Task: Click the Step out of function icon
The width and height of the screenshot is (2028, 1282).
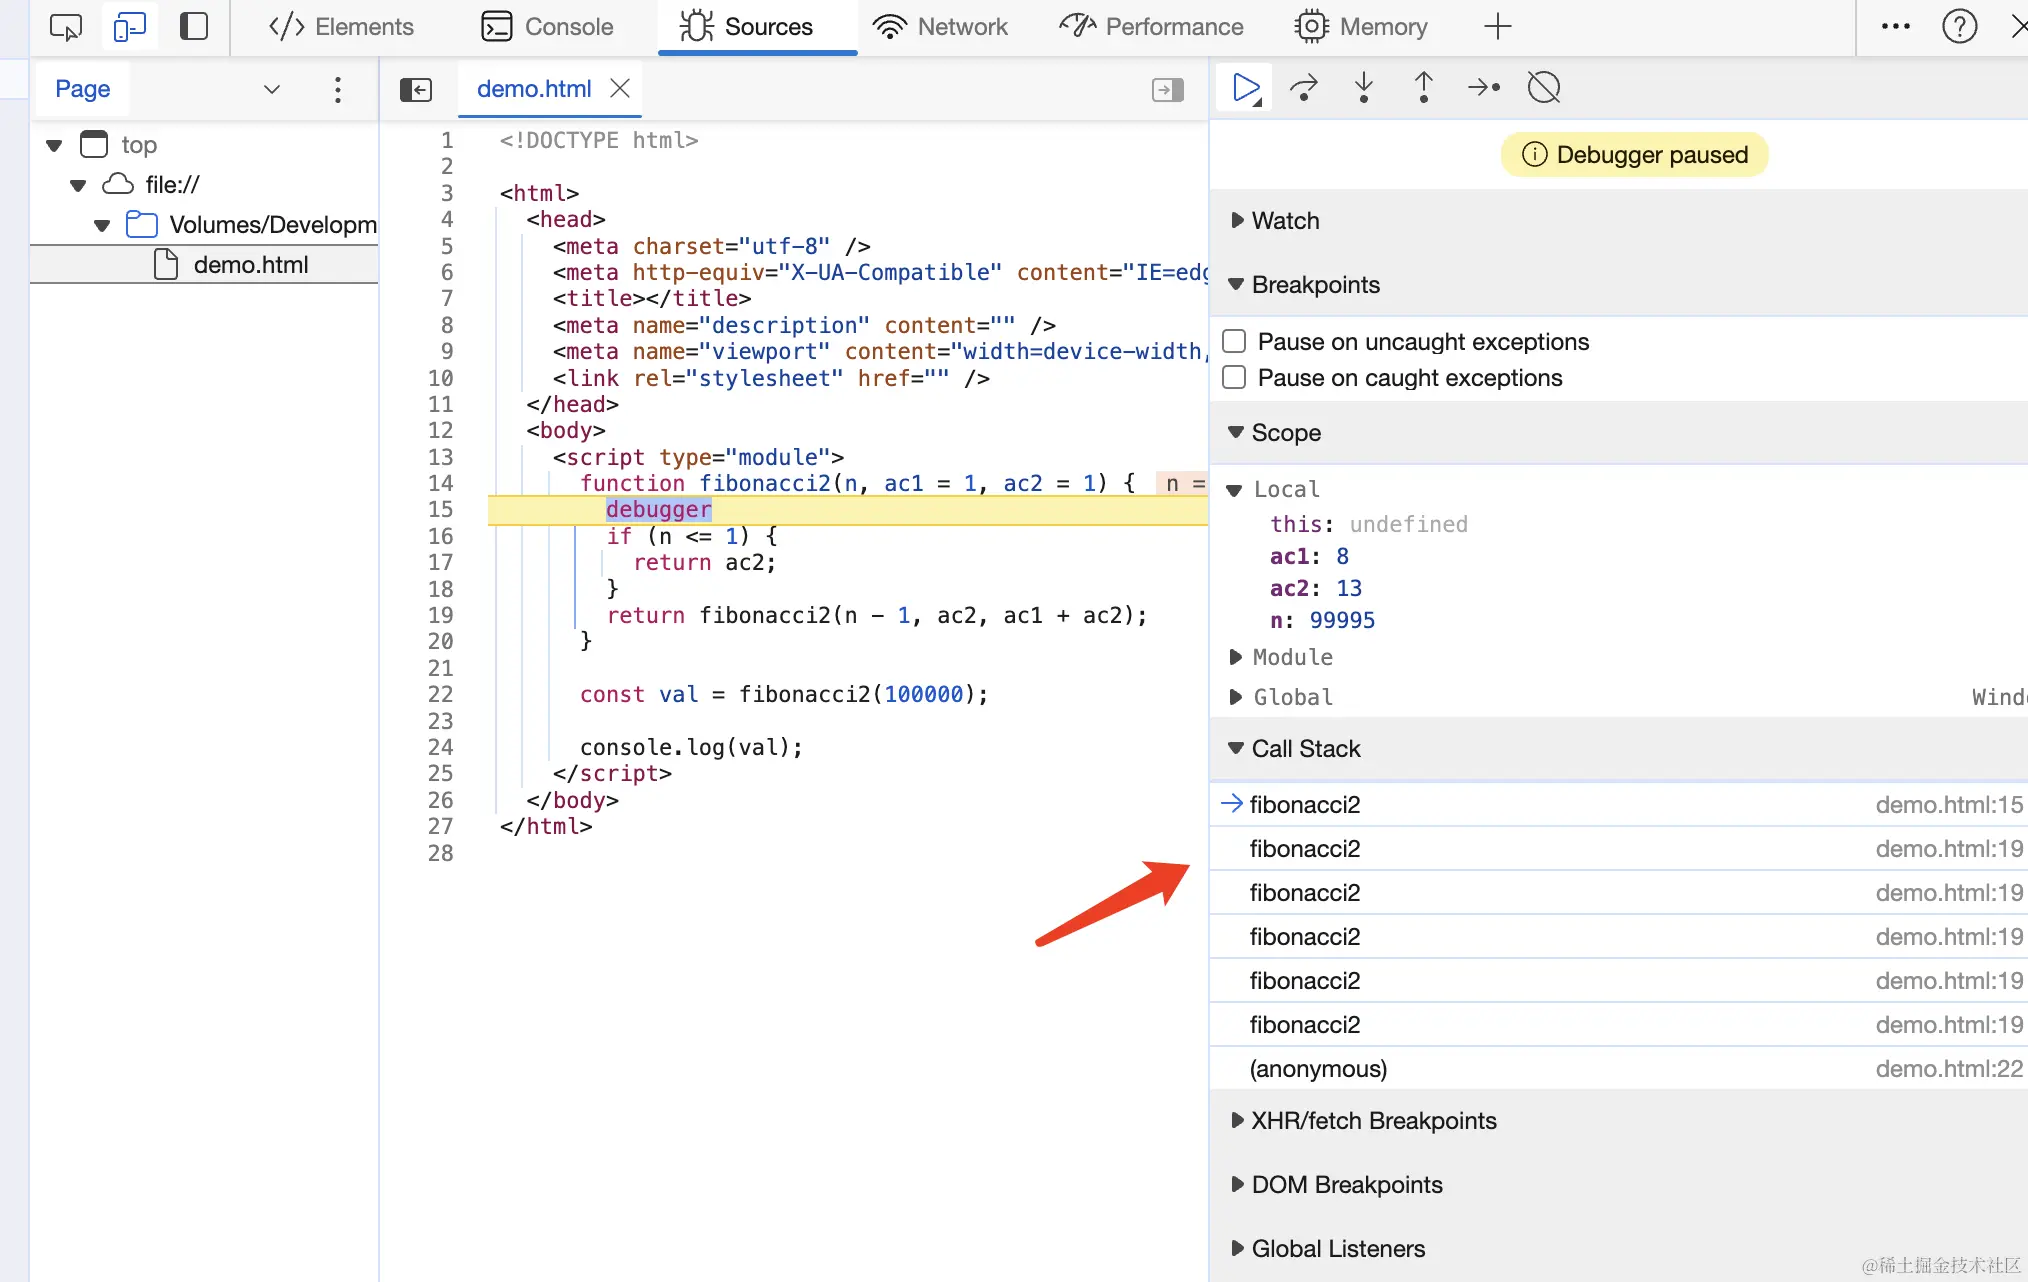Action: coord(1424,88)
